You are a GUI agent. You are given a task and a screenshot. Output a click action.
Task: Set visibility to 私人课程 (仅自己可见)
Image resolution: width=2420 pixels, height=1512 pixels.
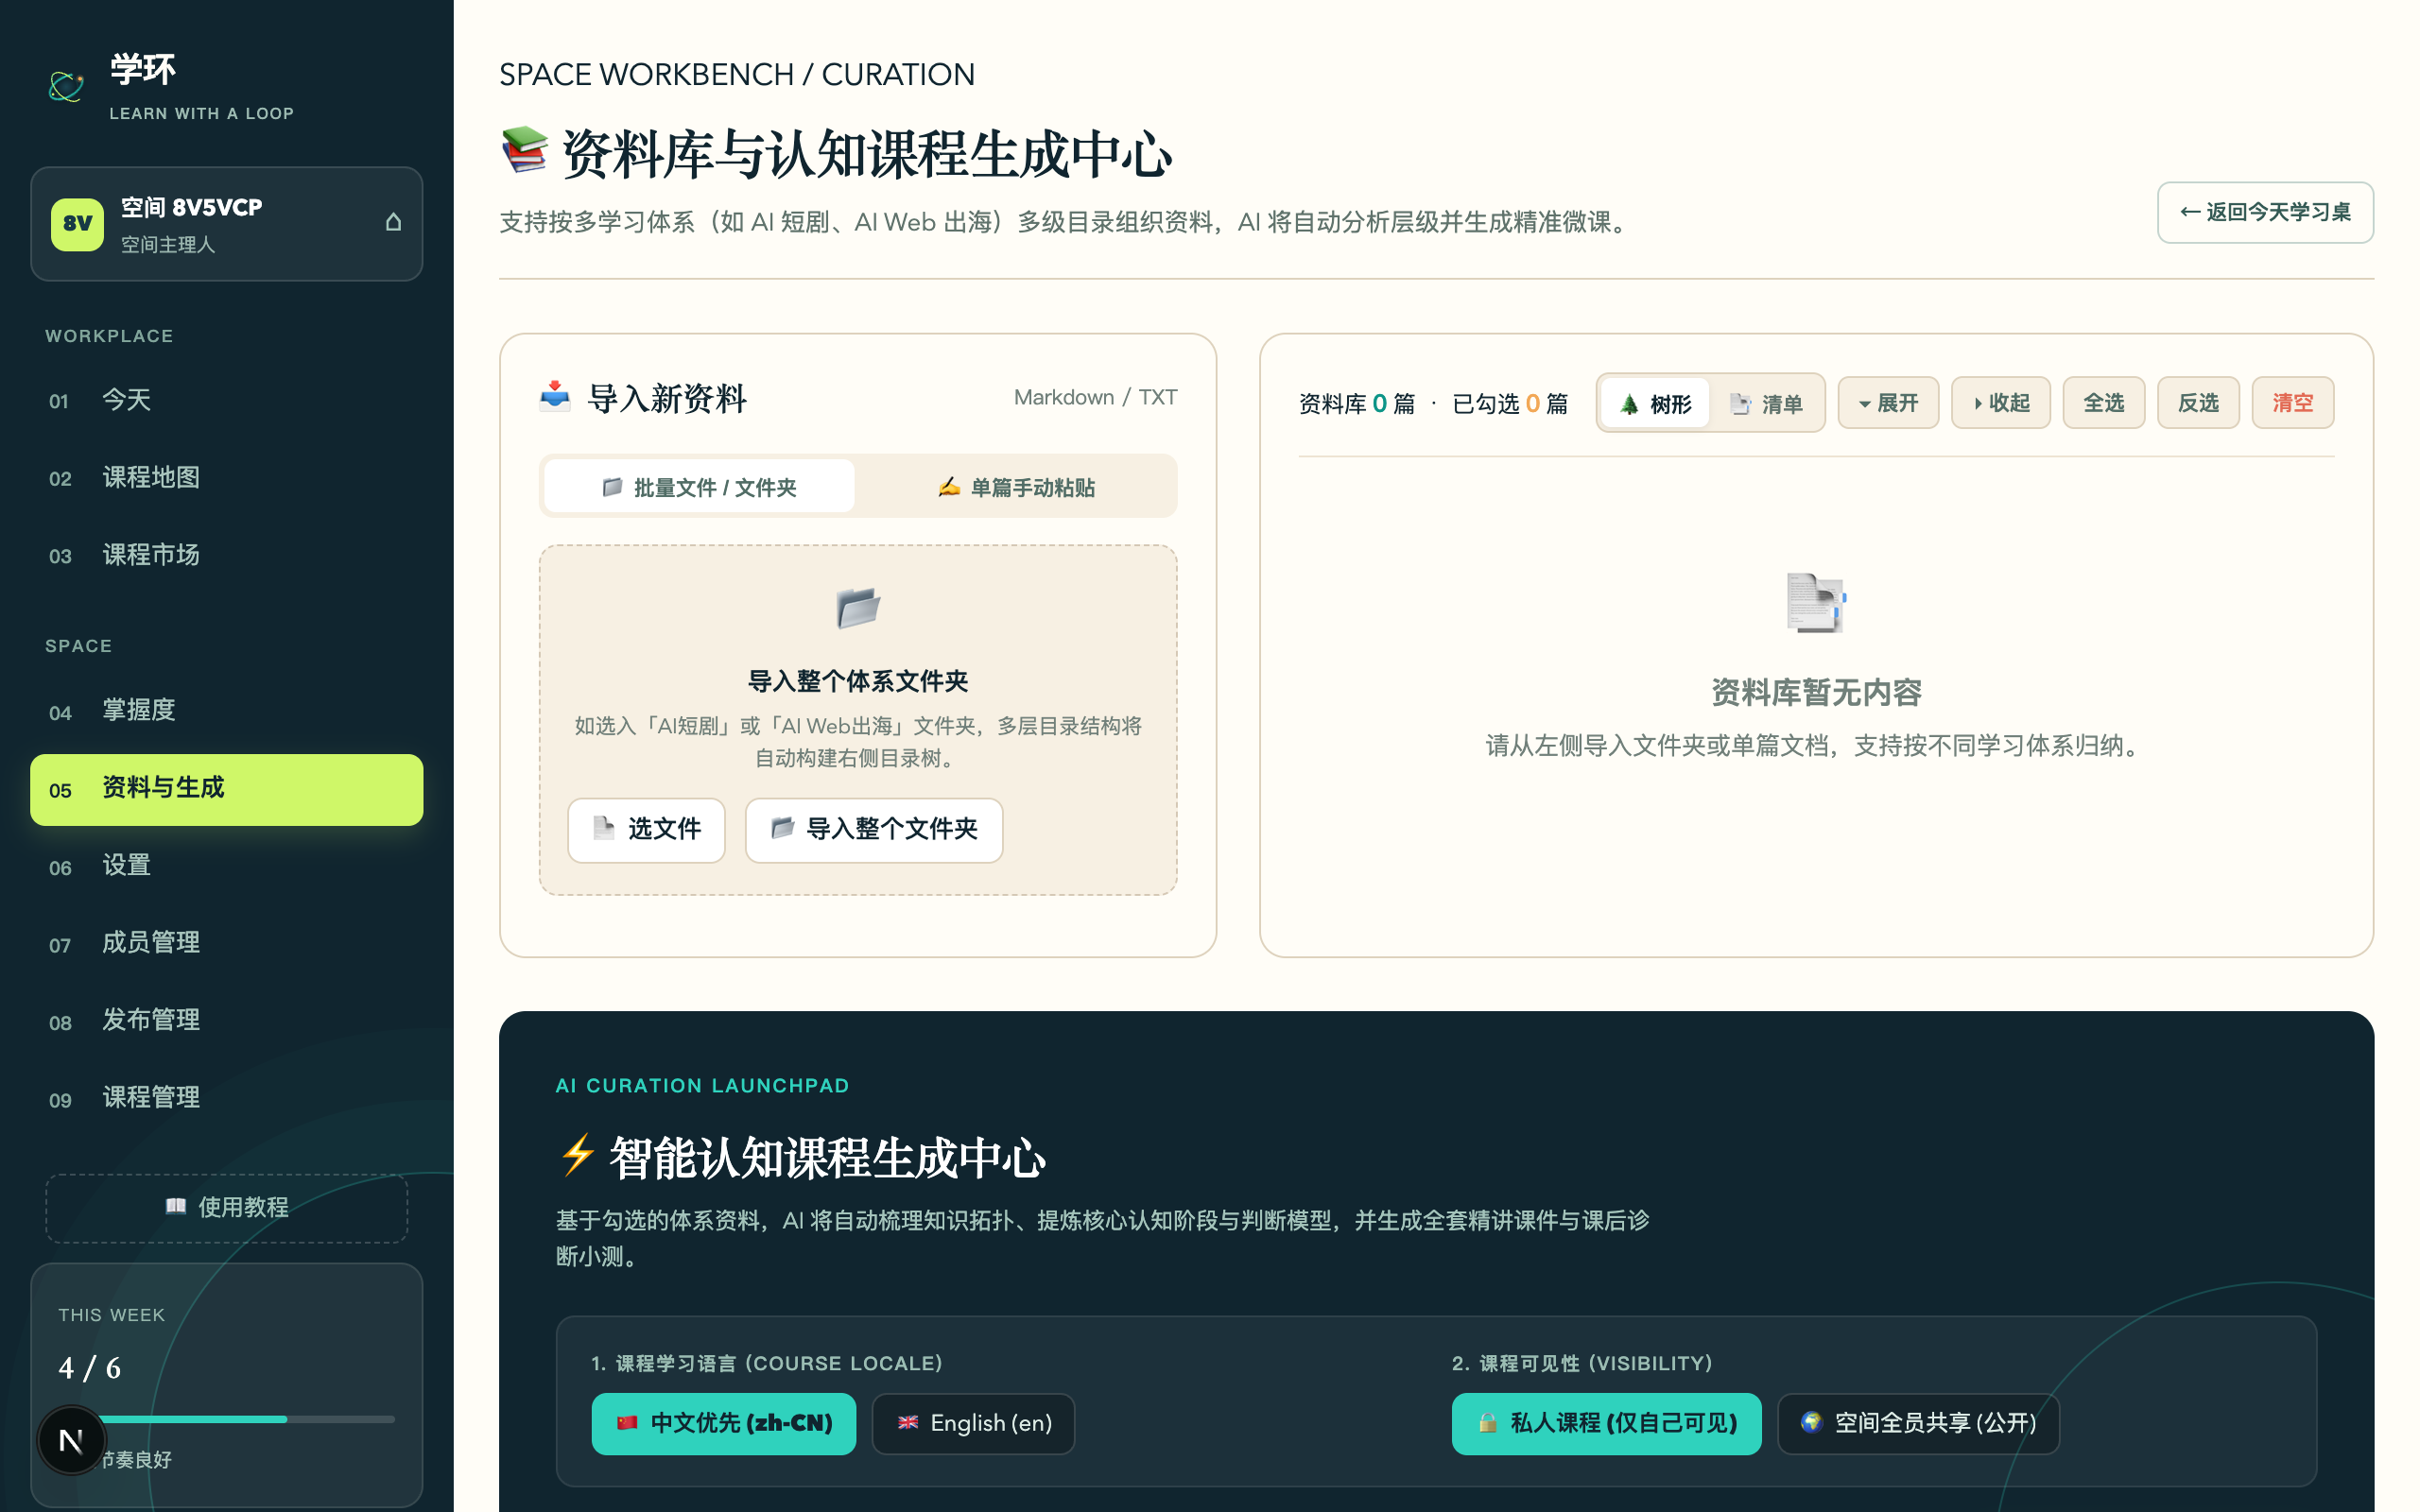point(1606,1423)
